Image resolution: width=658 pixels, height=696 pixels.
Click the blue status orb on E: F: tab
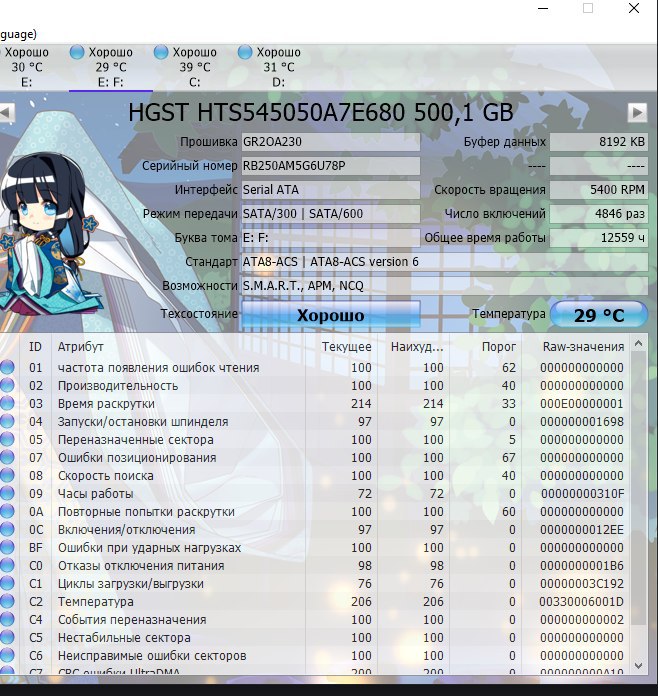point(77,52)
